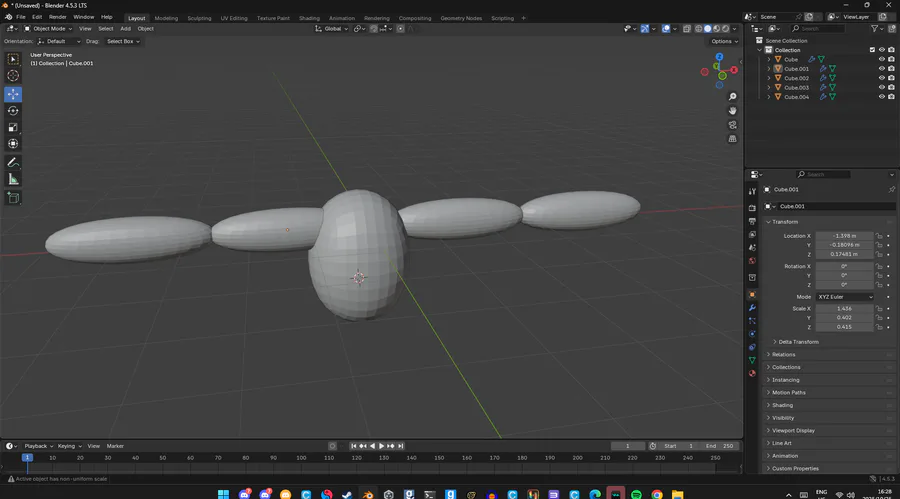
Task: Open the Object Data green triangle tab
Action: (x=752, y=360)
